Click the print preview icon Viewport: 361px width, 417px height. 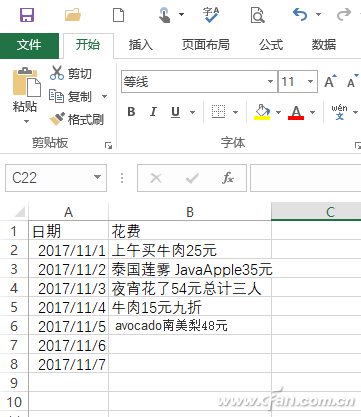(257, 15)
